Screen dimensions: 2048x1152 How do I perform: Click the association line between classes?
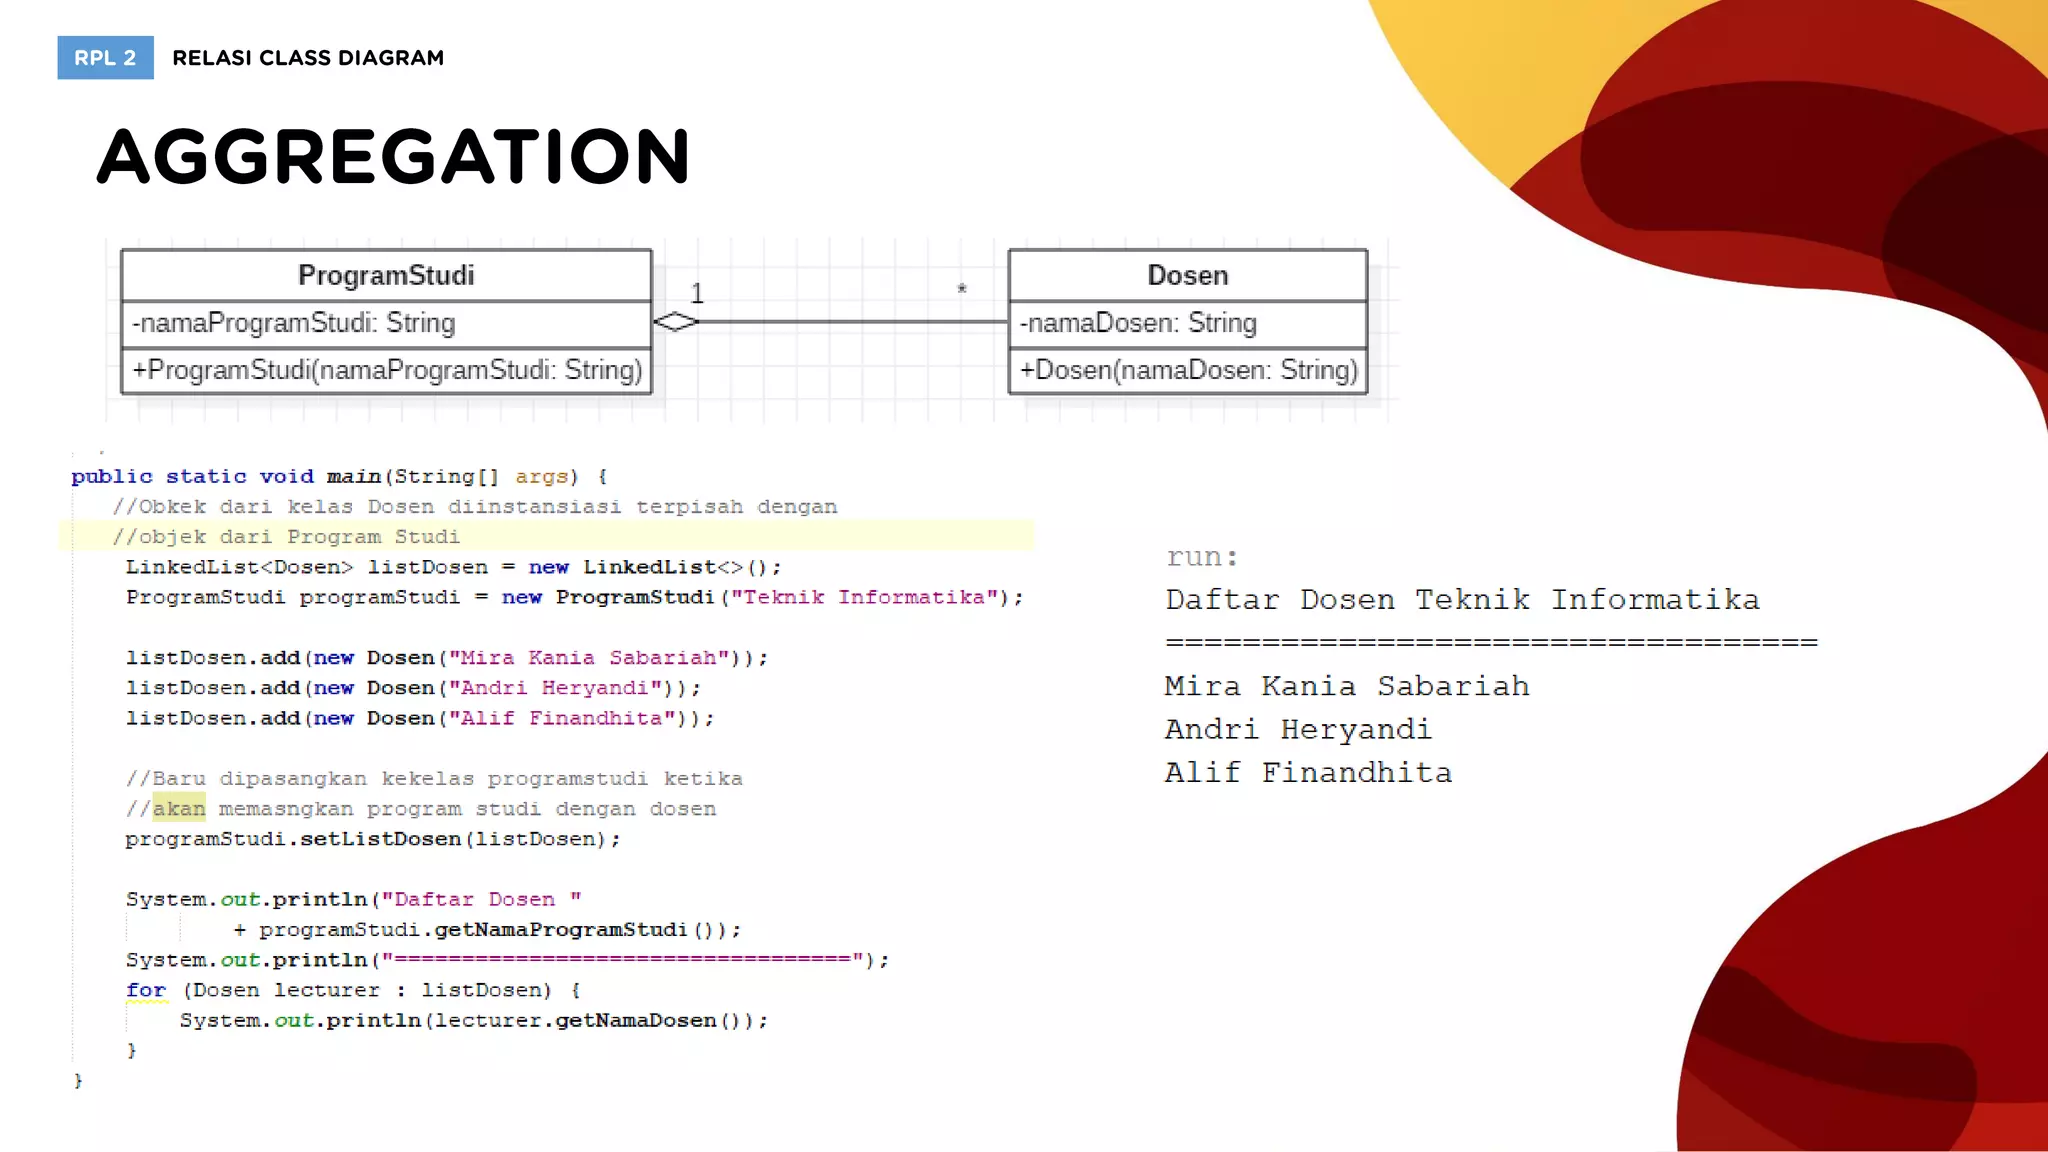coord(850,322)
